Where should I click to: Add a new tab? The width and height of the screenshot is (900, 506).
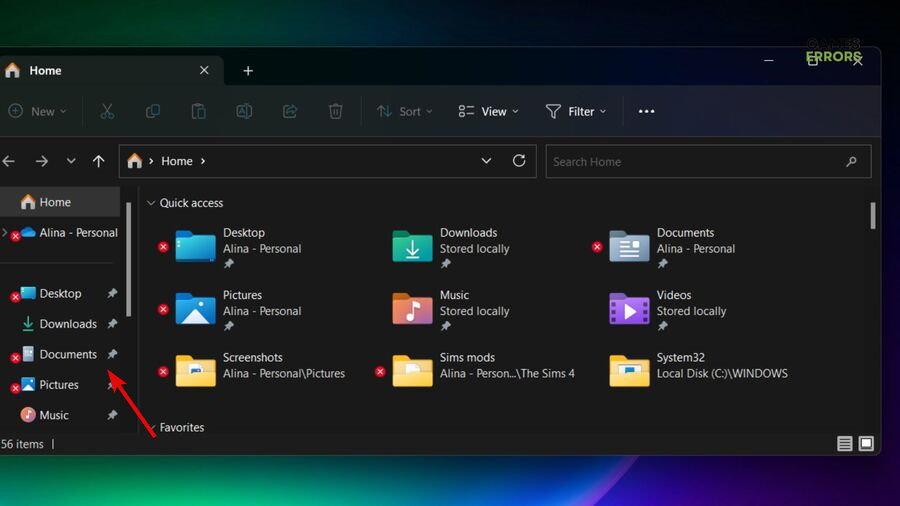(248, 71)
